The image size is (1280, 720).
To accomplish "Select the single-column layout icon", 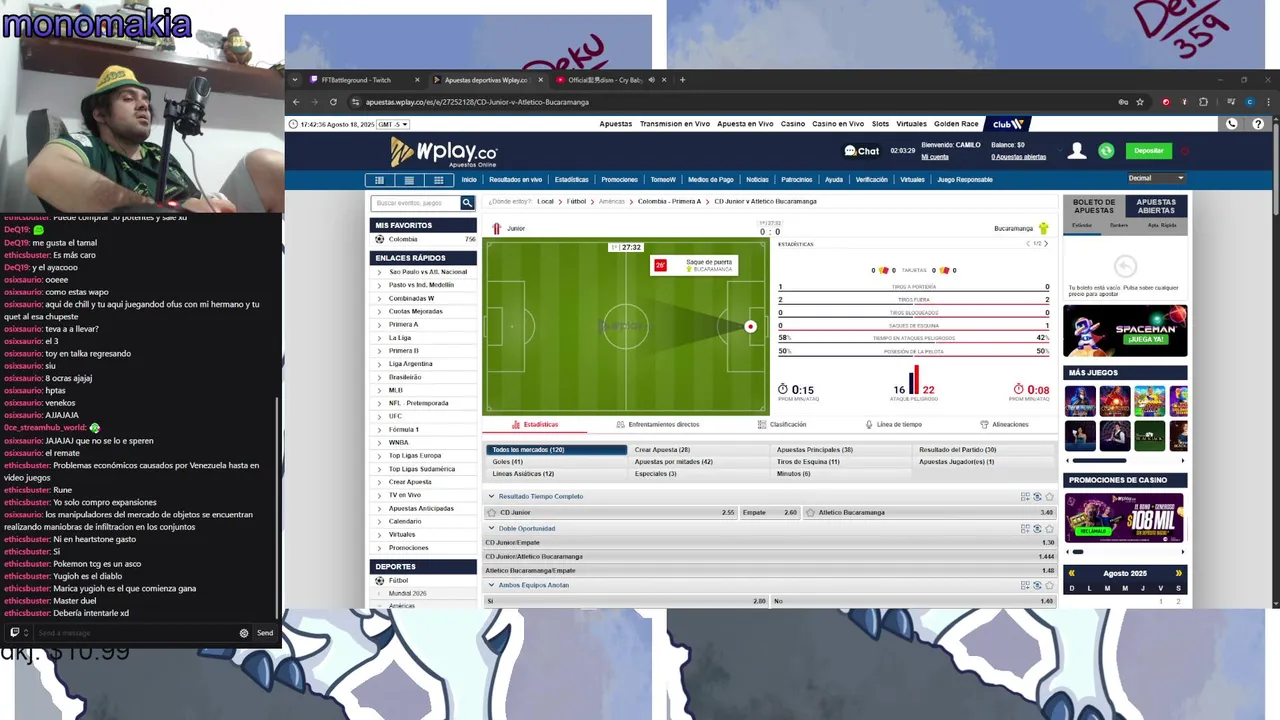I will click(x=379, y=180).
